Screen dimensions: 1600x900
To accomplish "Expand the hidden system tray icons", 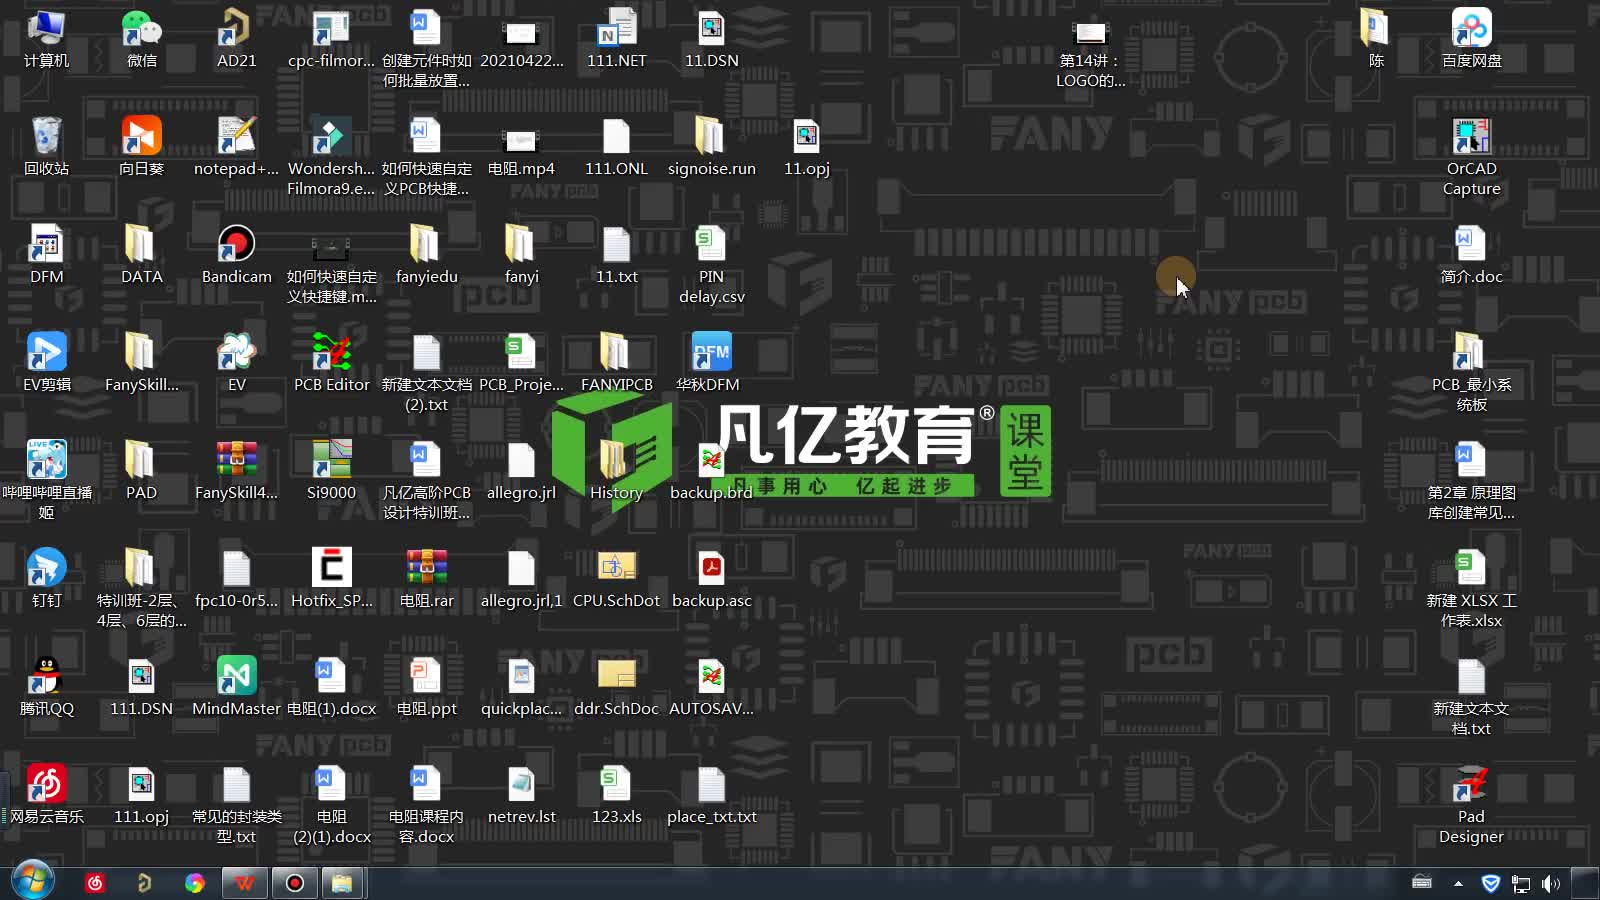I will tap(1458, 883).
